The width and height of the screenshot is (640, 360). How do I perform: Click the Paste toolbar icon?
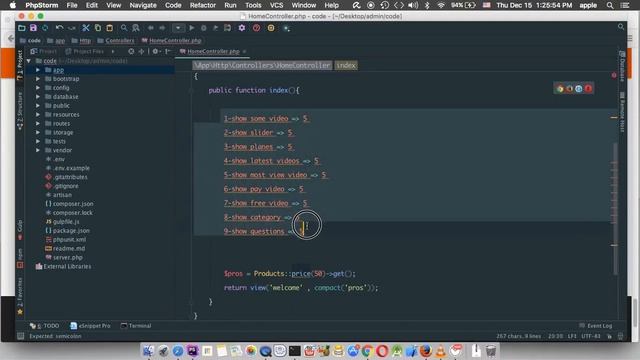tap(109, 28)
